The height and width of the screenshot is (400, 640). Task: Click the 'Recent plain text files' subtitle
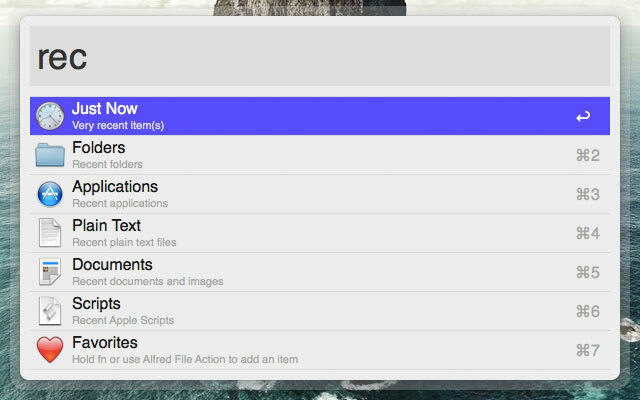coord(124,242)
